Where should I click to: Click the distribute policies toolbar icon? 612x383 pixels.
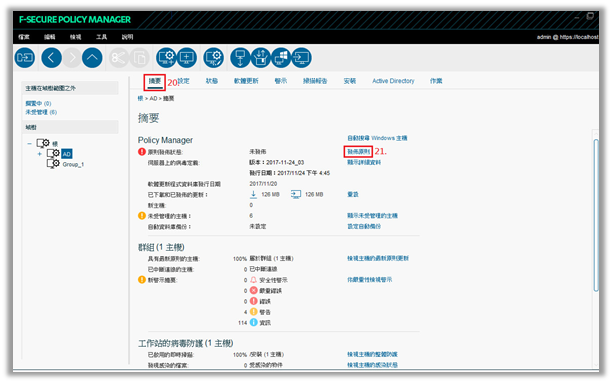tap(25, 58)
